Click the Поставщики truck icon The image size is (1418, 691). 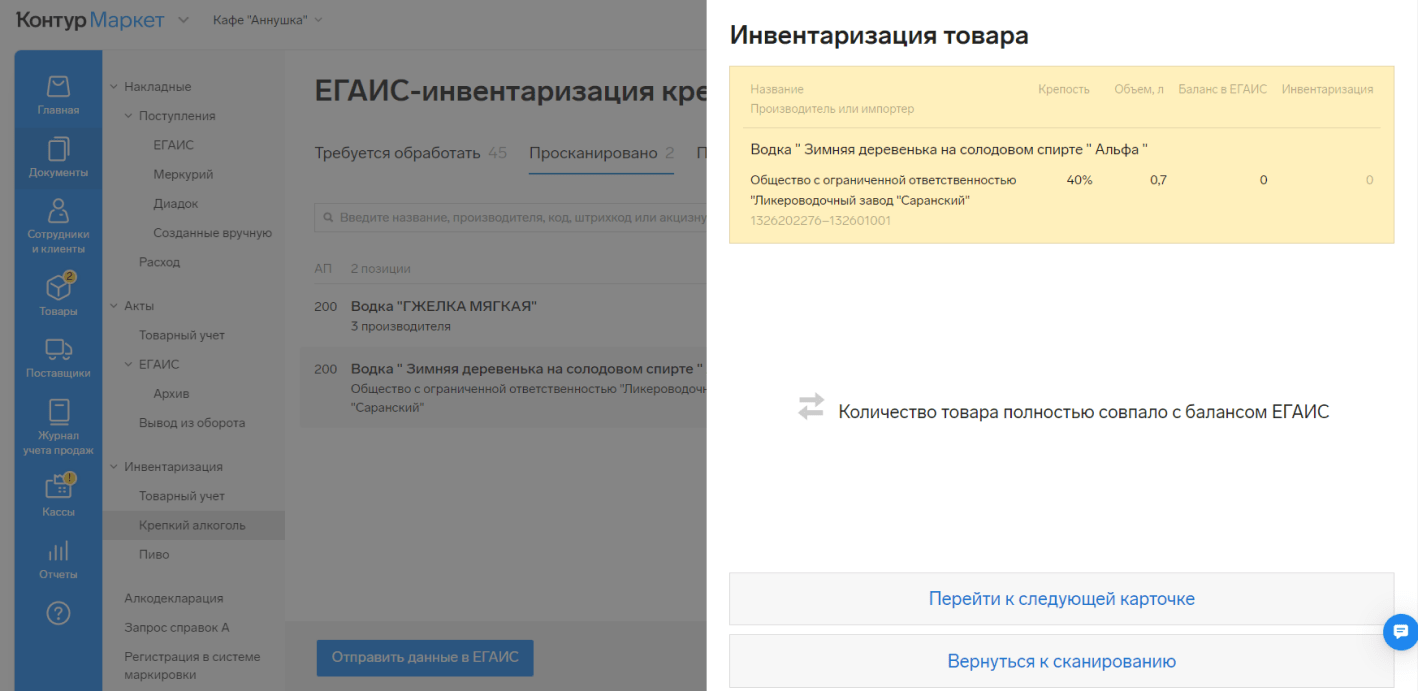(x=58, y=358)
